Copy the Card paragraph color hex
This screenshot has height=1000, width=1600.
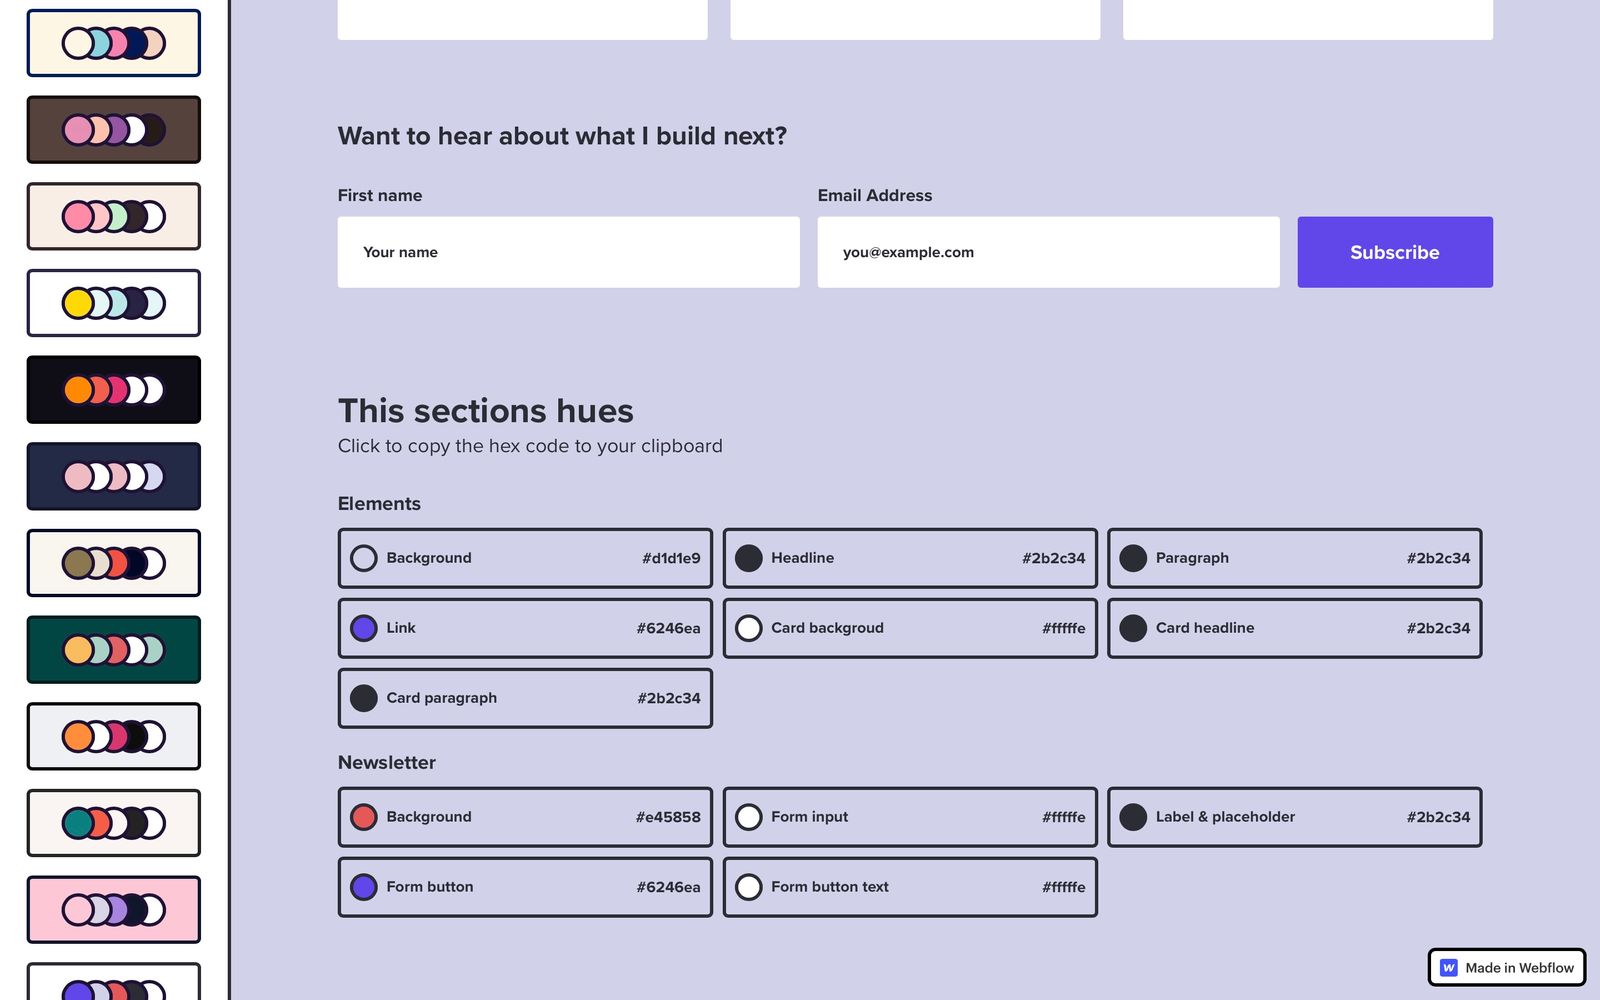[525, 698]
